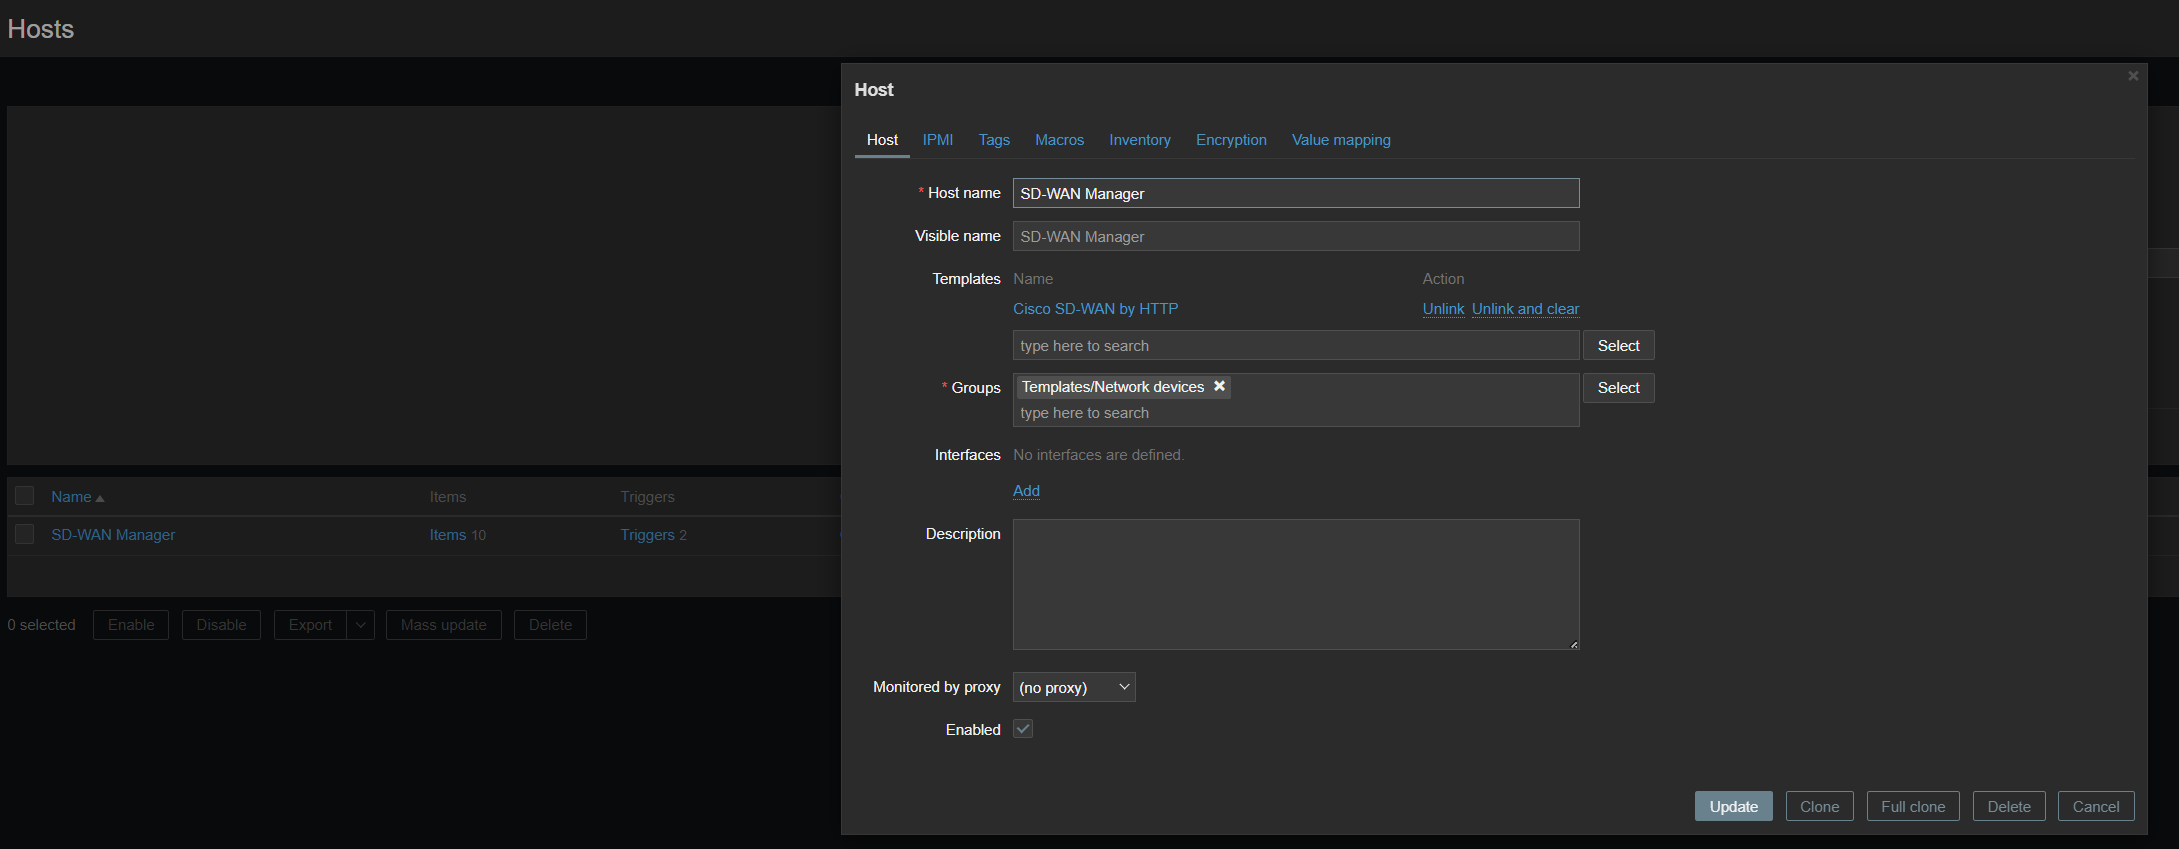
Task: Check the select-all hosts checkbox
Action: coord(25,496)
